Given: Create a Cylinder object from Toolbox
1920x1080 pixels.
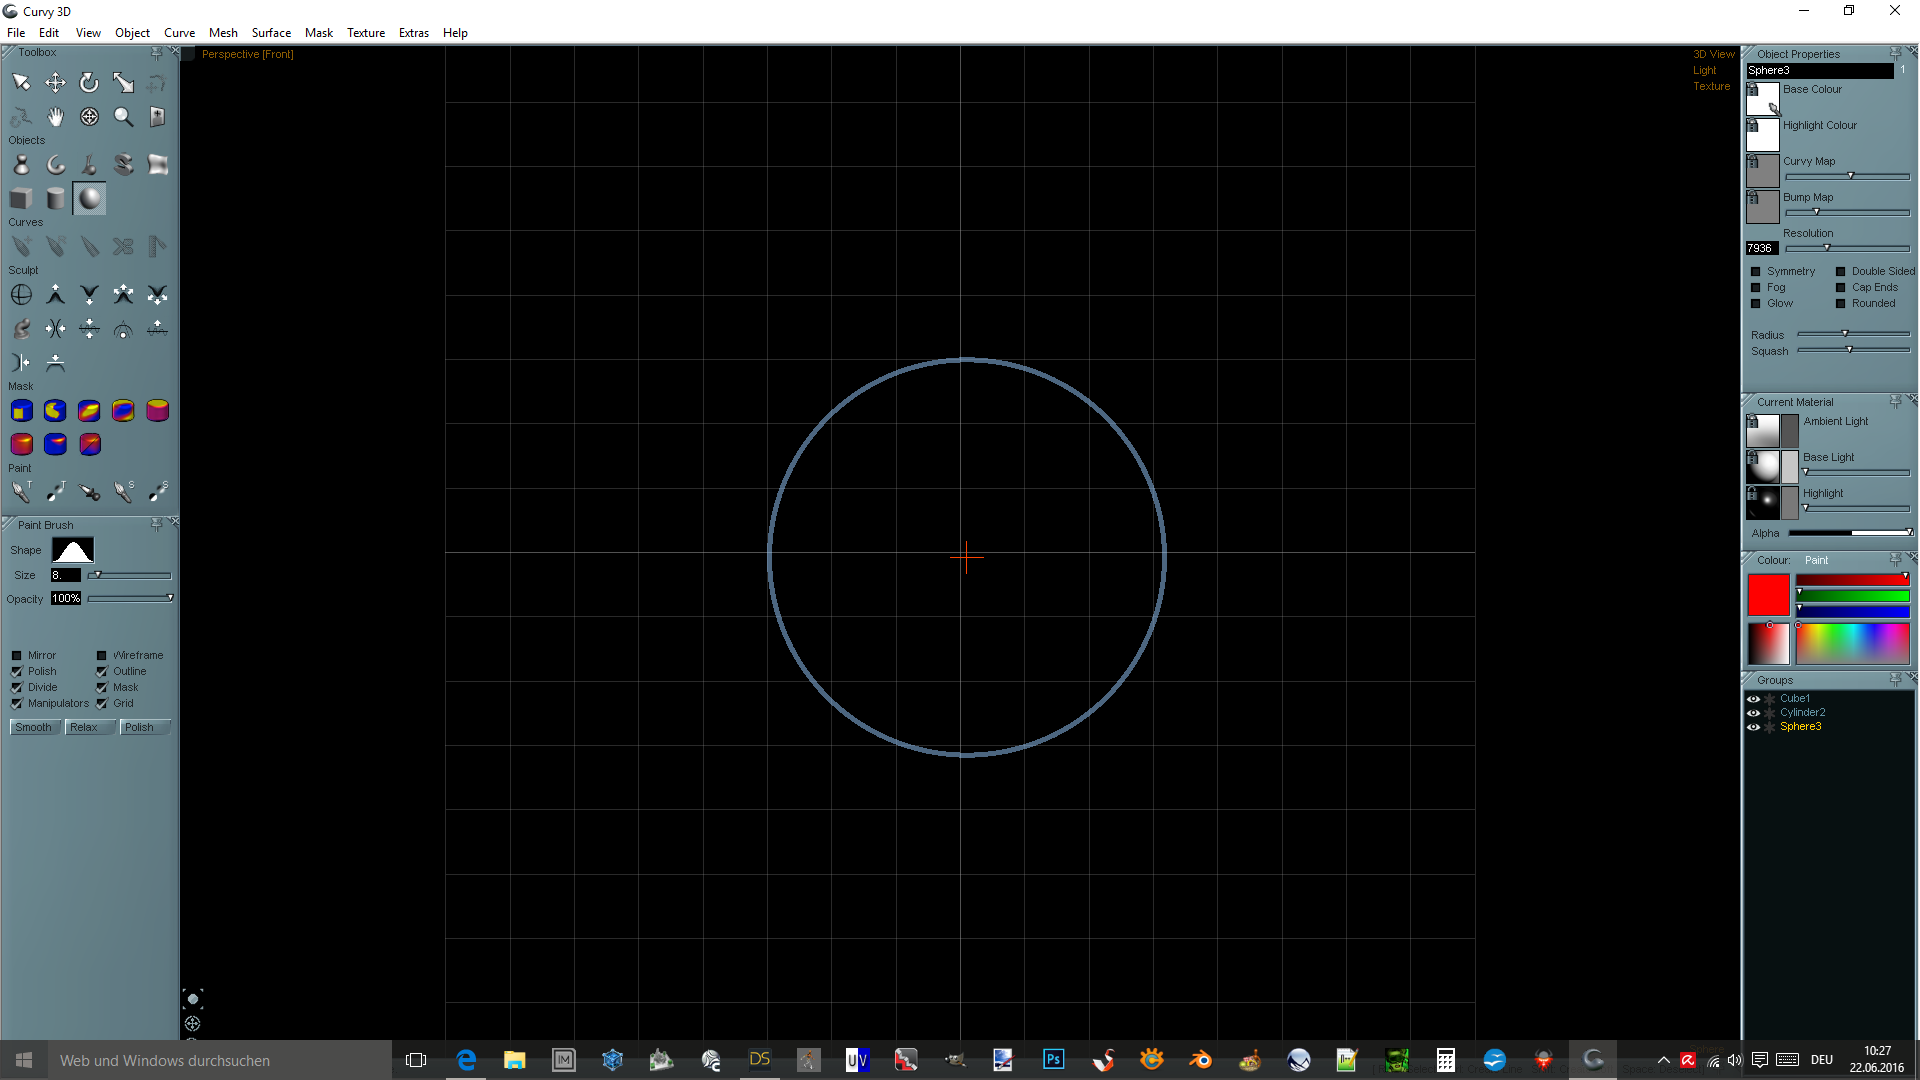Looking at the screenshot, I should coord(55,199).
